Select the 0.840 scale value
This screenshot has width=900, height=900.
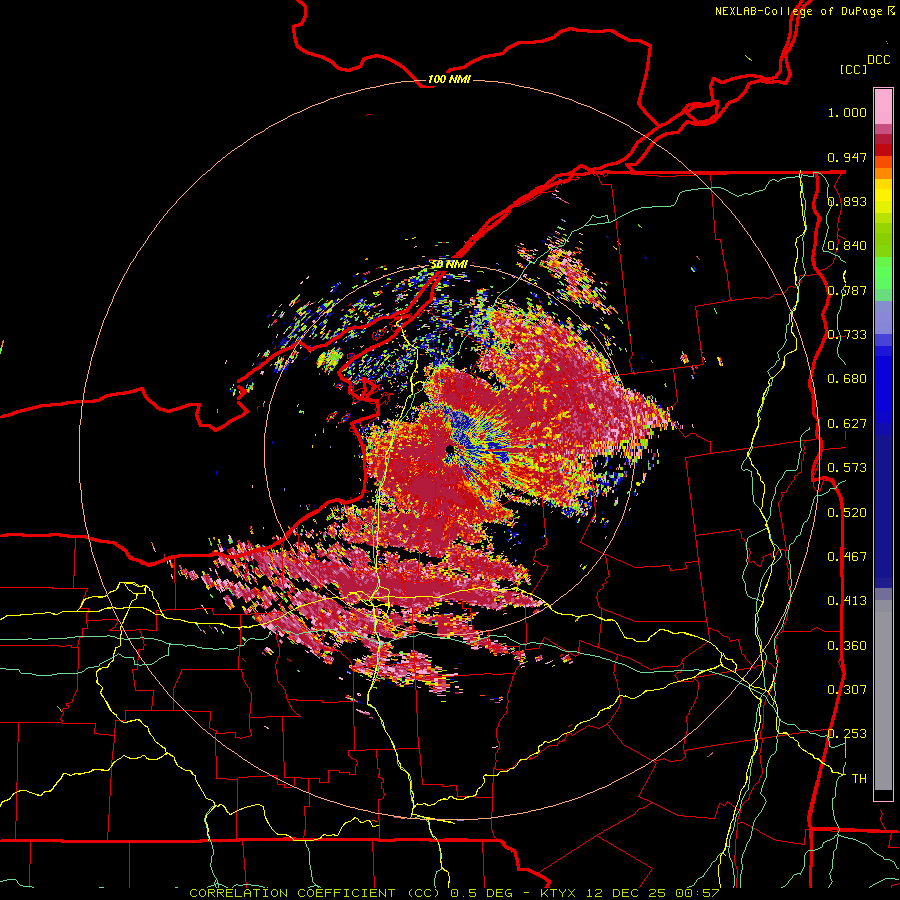(x=847, y=246)
